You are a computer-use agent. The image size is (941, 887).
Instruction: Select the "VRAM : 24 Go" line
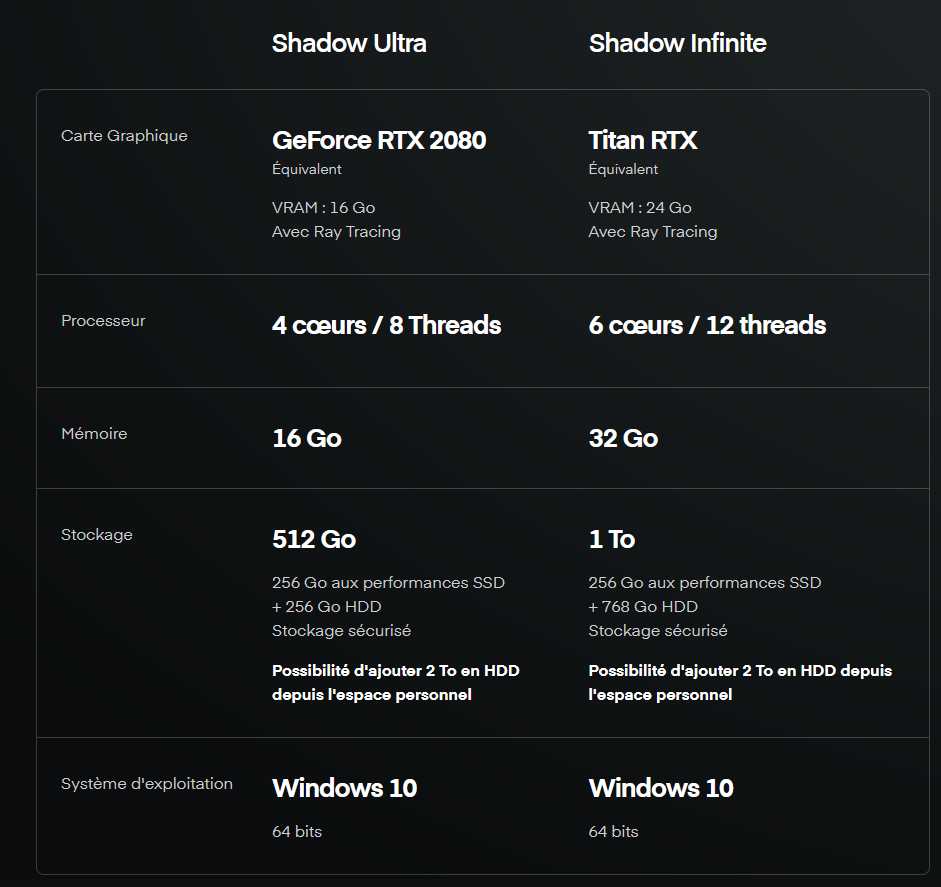coord(640,208)
